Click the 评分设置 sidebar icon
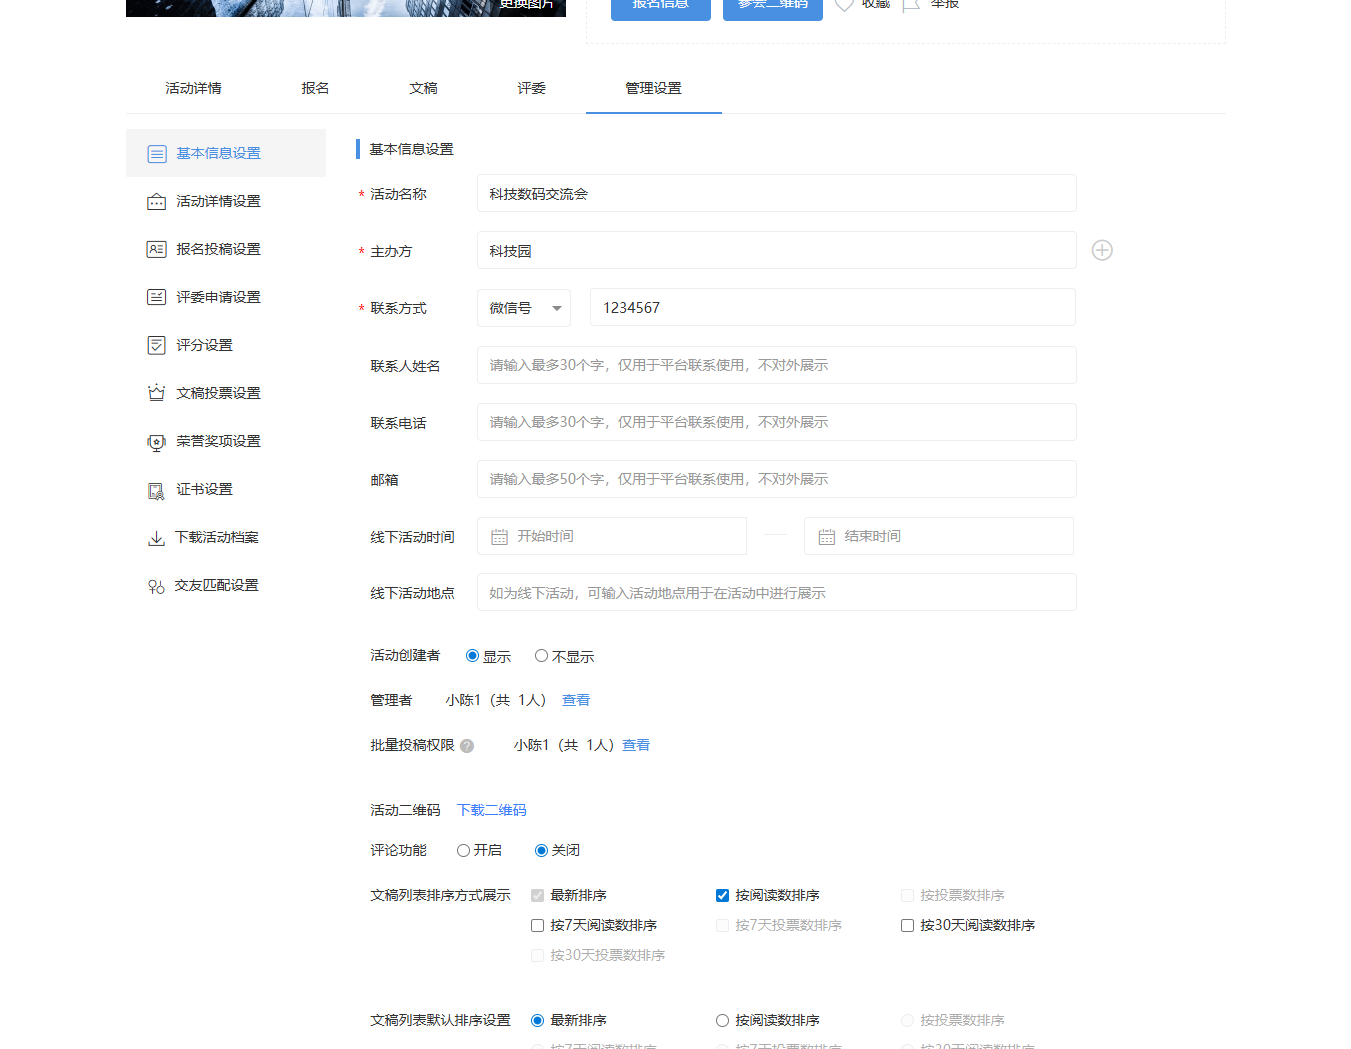Image resolution: width=1351 pixels, height=1049 pixels. point(157,346)
